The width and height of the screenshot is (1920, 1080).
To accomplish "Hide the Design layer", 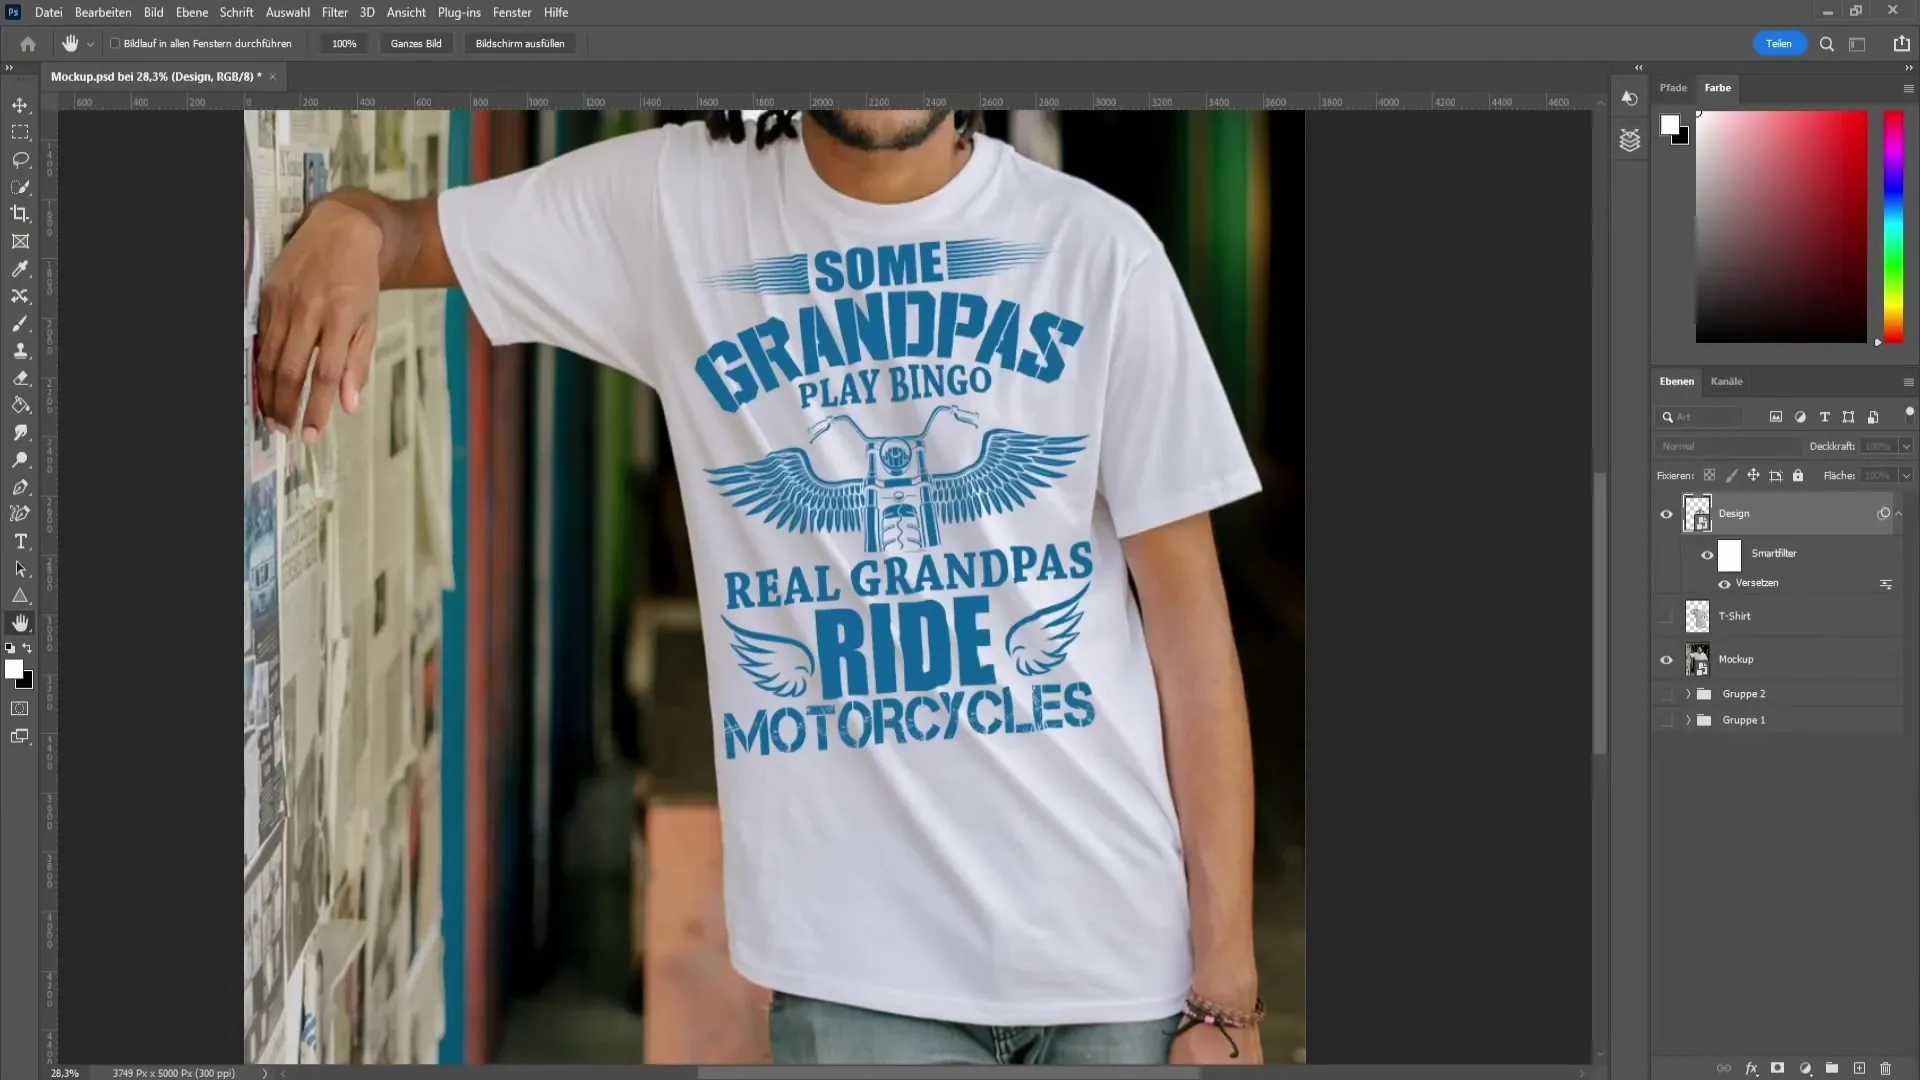I will point(1666,514).
